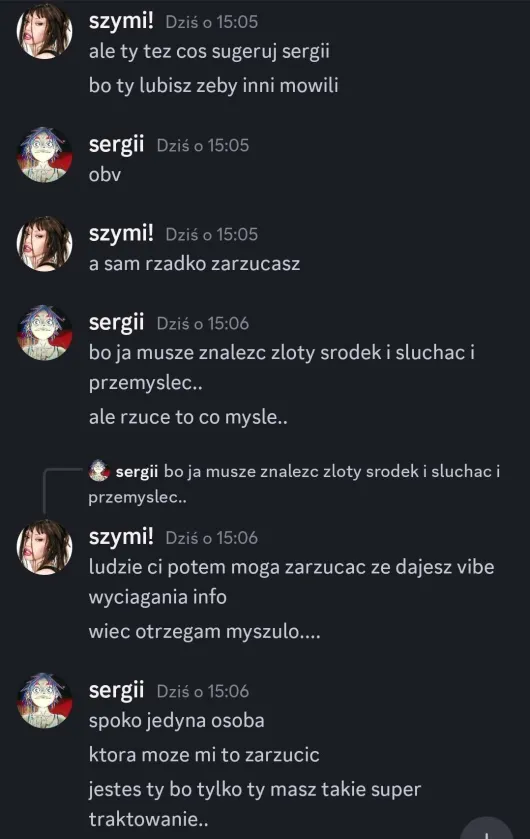
Task: Click sergii avatar beside the 'obv' message
Action: pos(45,155)
